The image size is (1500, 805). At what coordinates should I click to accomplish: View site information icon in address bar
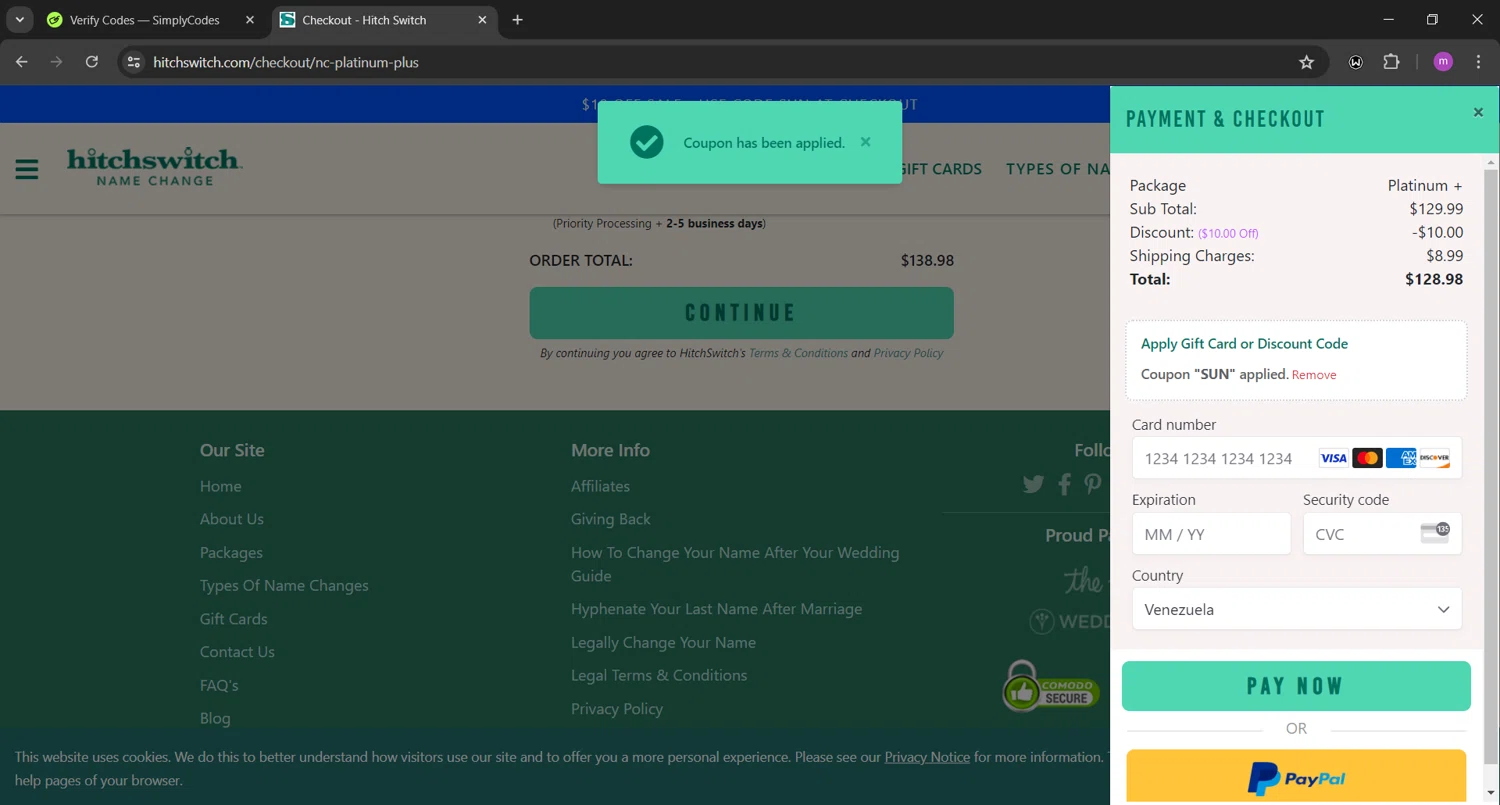tap(133, 62)
